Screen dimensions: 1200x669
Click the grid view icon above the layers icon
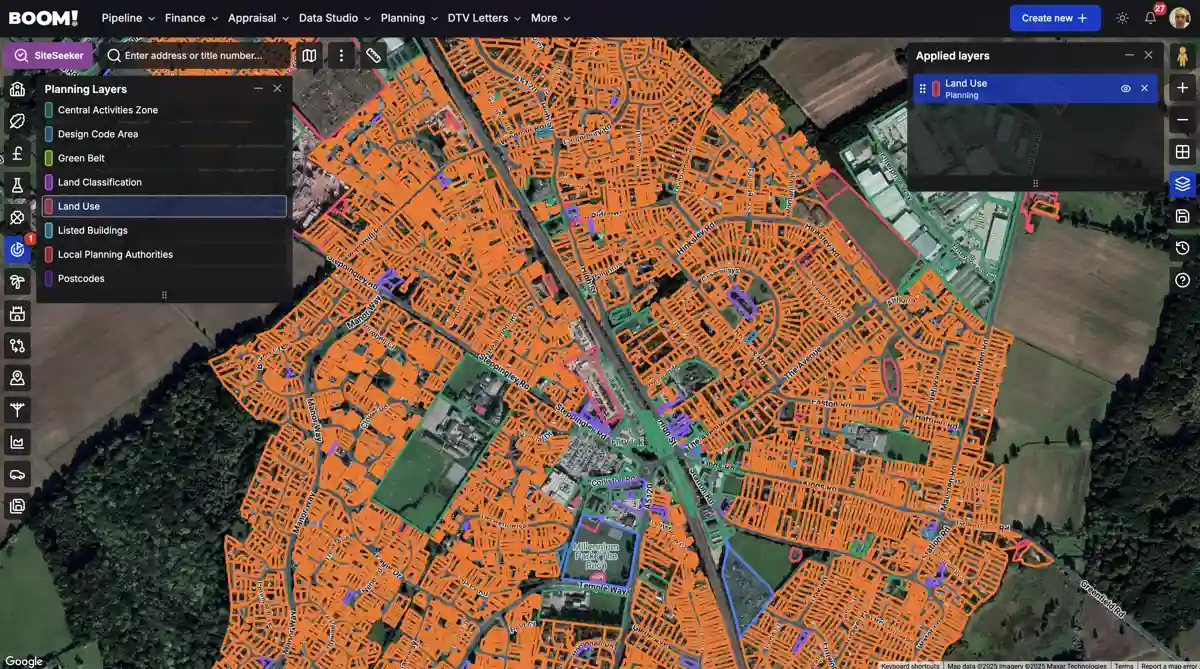pos(1182,152)
